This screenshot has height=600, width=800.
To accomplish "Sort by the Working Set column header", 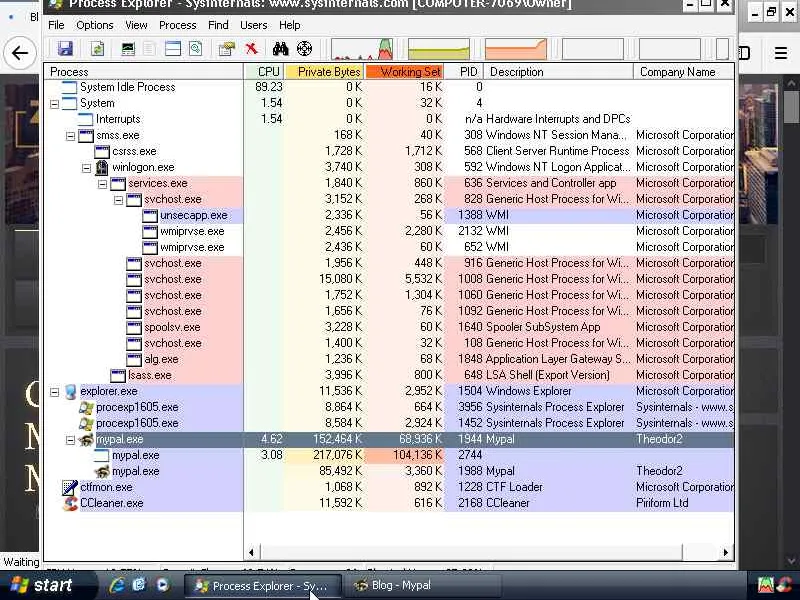I will coord(405,72).
